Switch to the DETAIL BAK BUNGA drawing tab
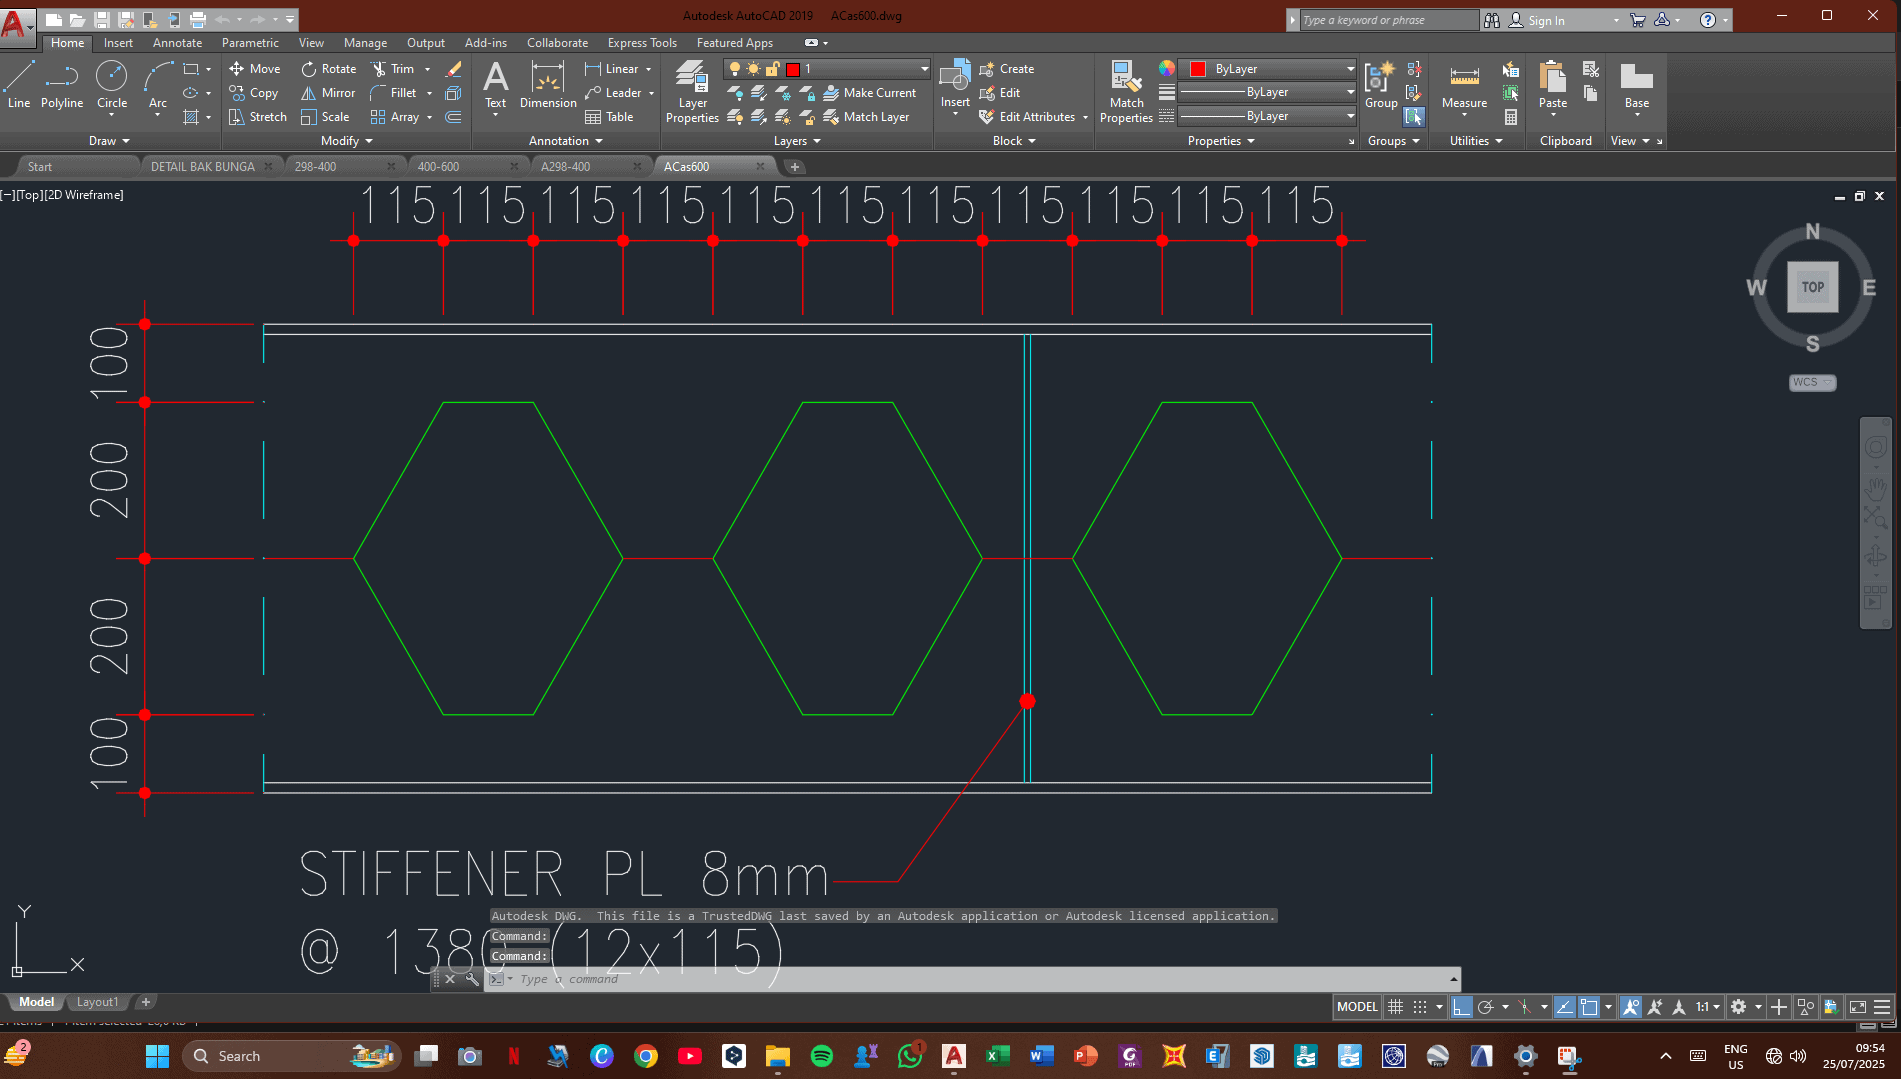 pyautogui.click(x=202, y=167)
